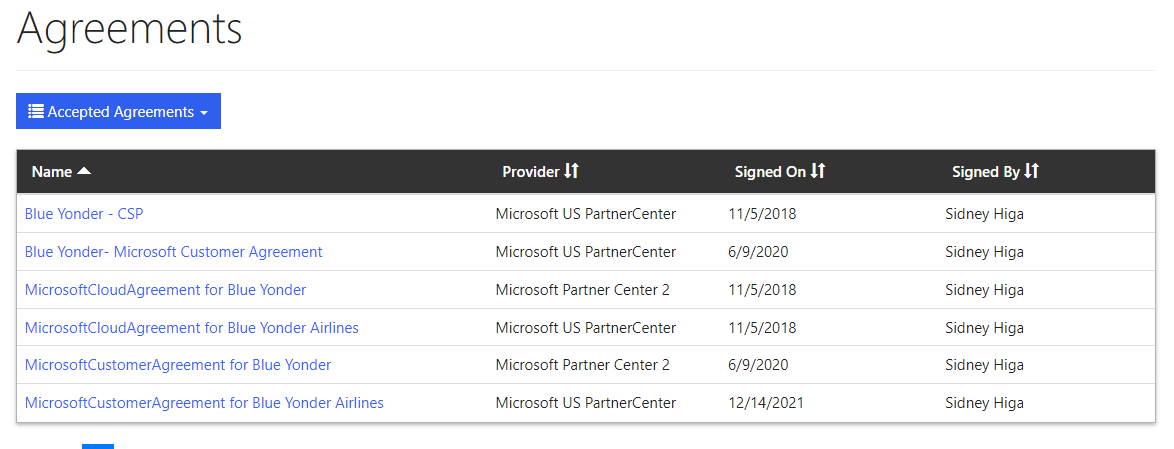Click the Signed On sort arrows icon

(818, 172)
